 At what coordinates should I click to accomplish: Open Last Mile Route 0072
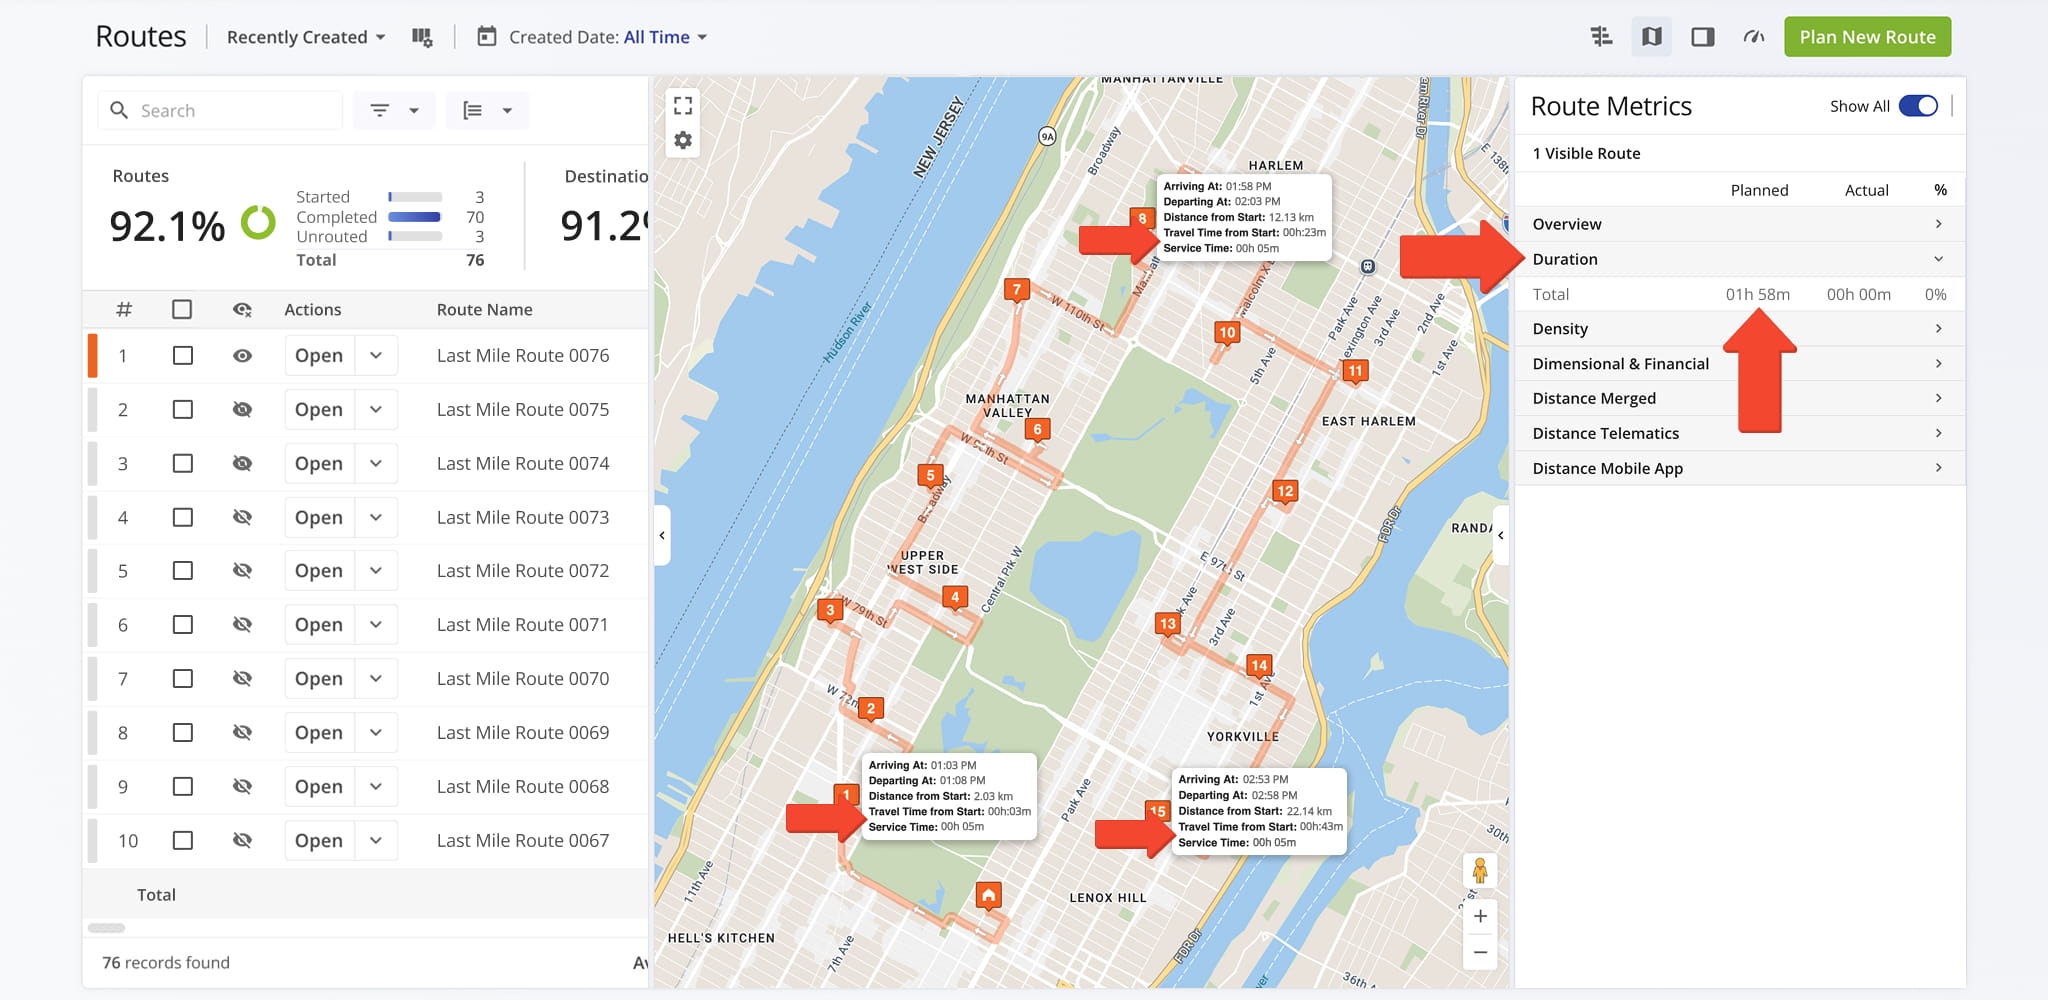(319, 571)
